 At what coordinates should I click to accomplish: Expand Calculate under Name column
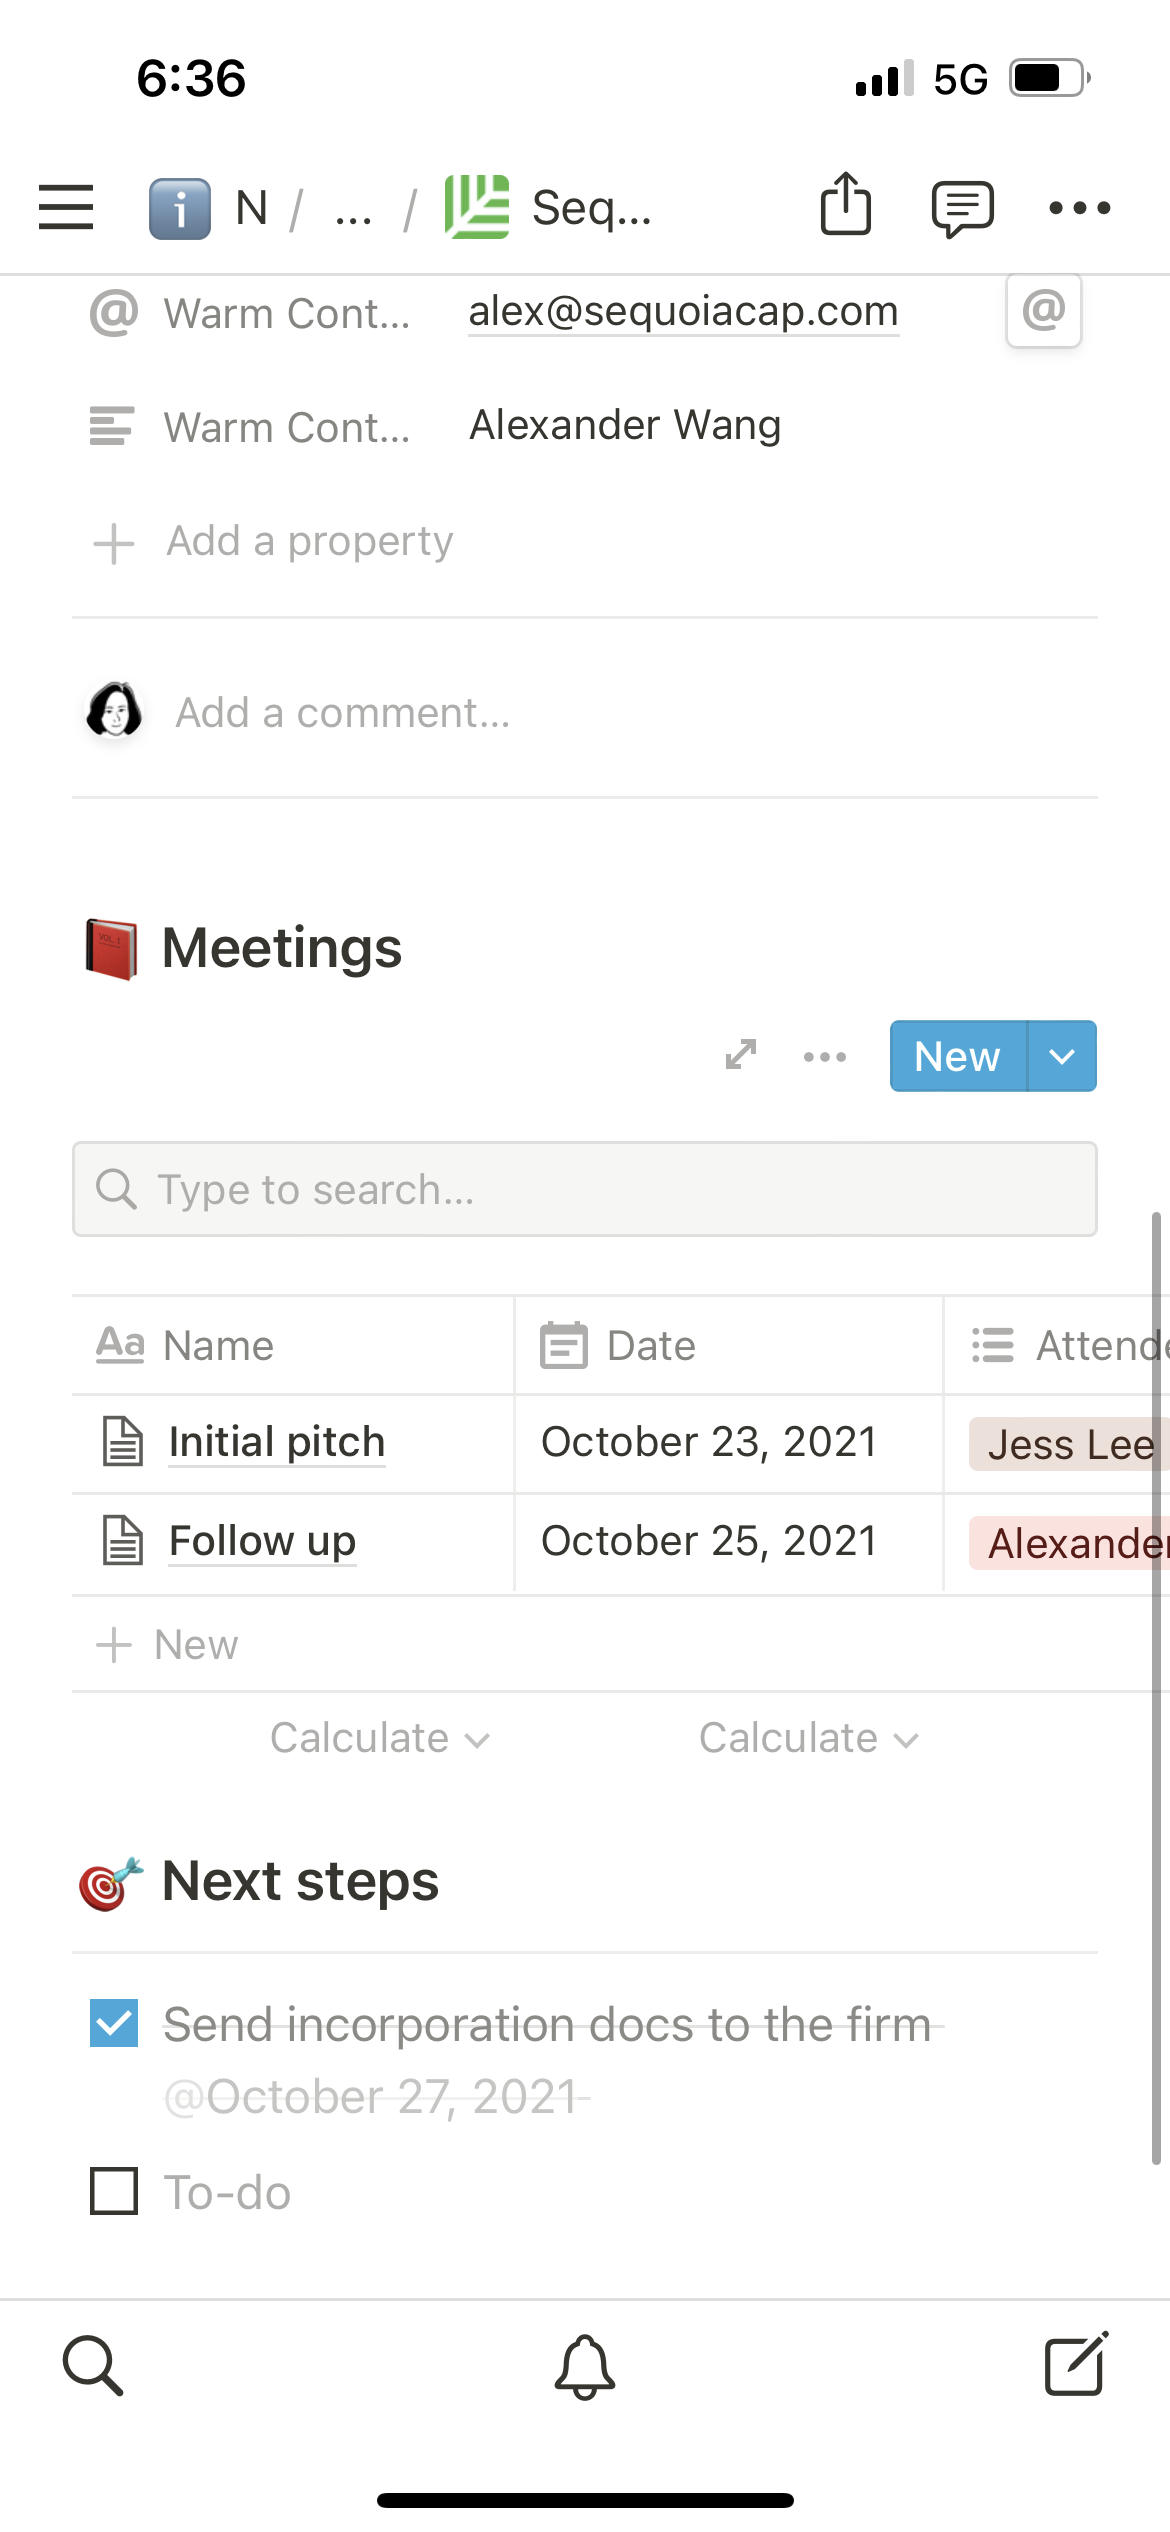[x=380, y=1738]
